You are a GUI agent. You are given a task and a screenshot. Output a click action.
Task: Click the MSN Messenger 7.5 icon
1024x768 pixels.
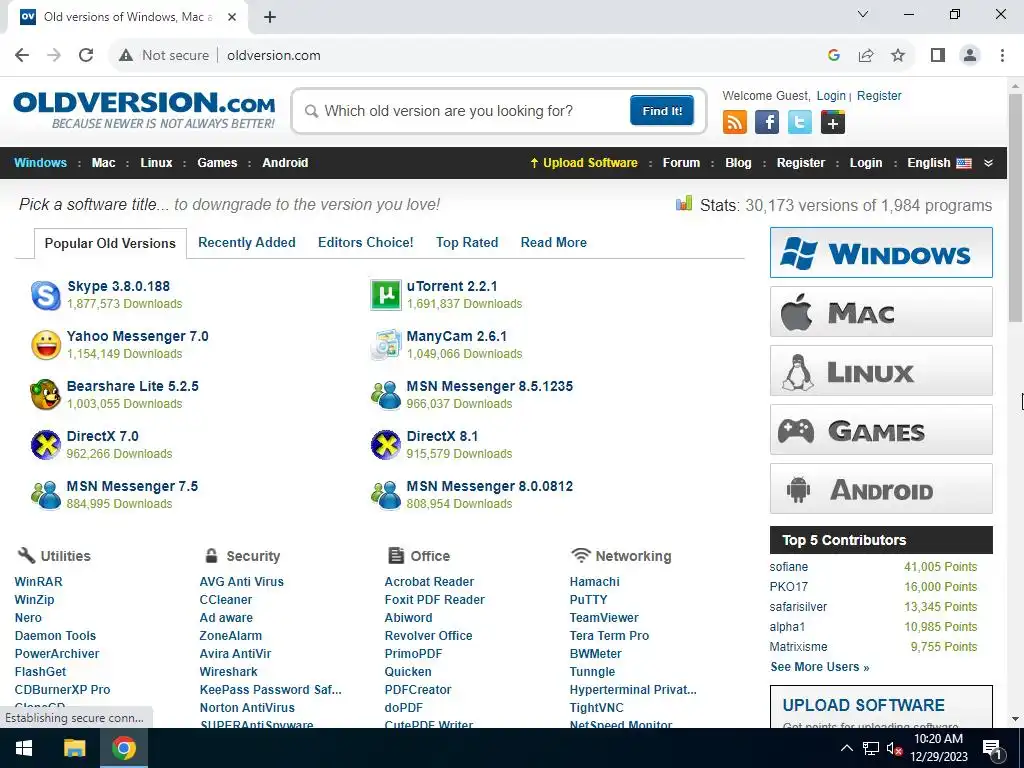(x=46, y=495)
